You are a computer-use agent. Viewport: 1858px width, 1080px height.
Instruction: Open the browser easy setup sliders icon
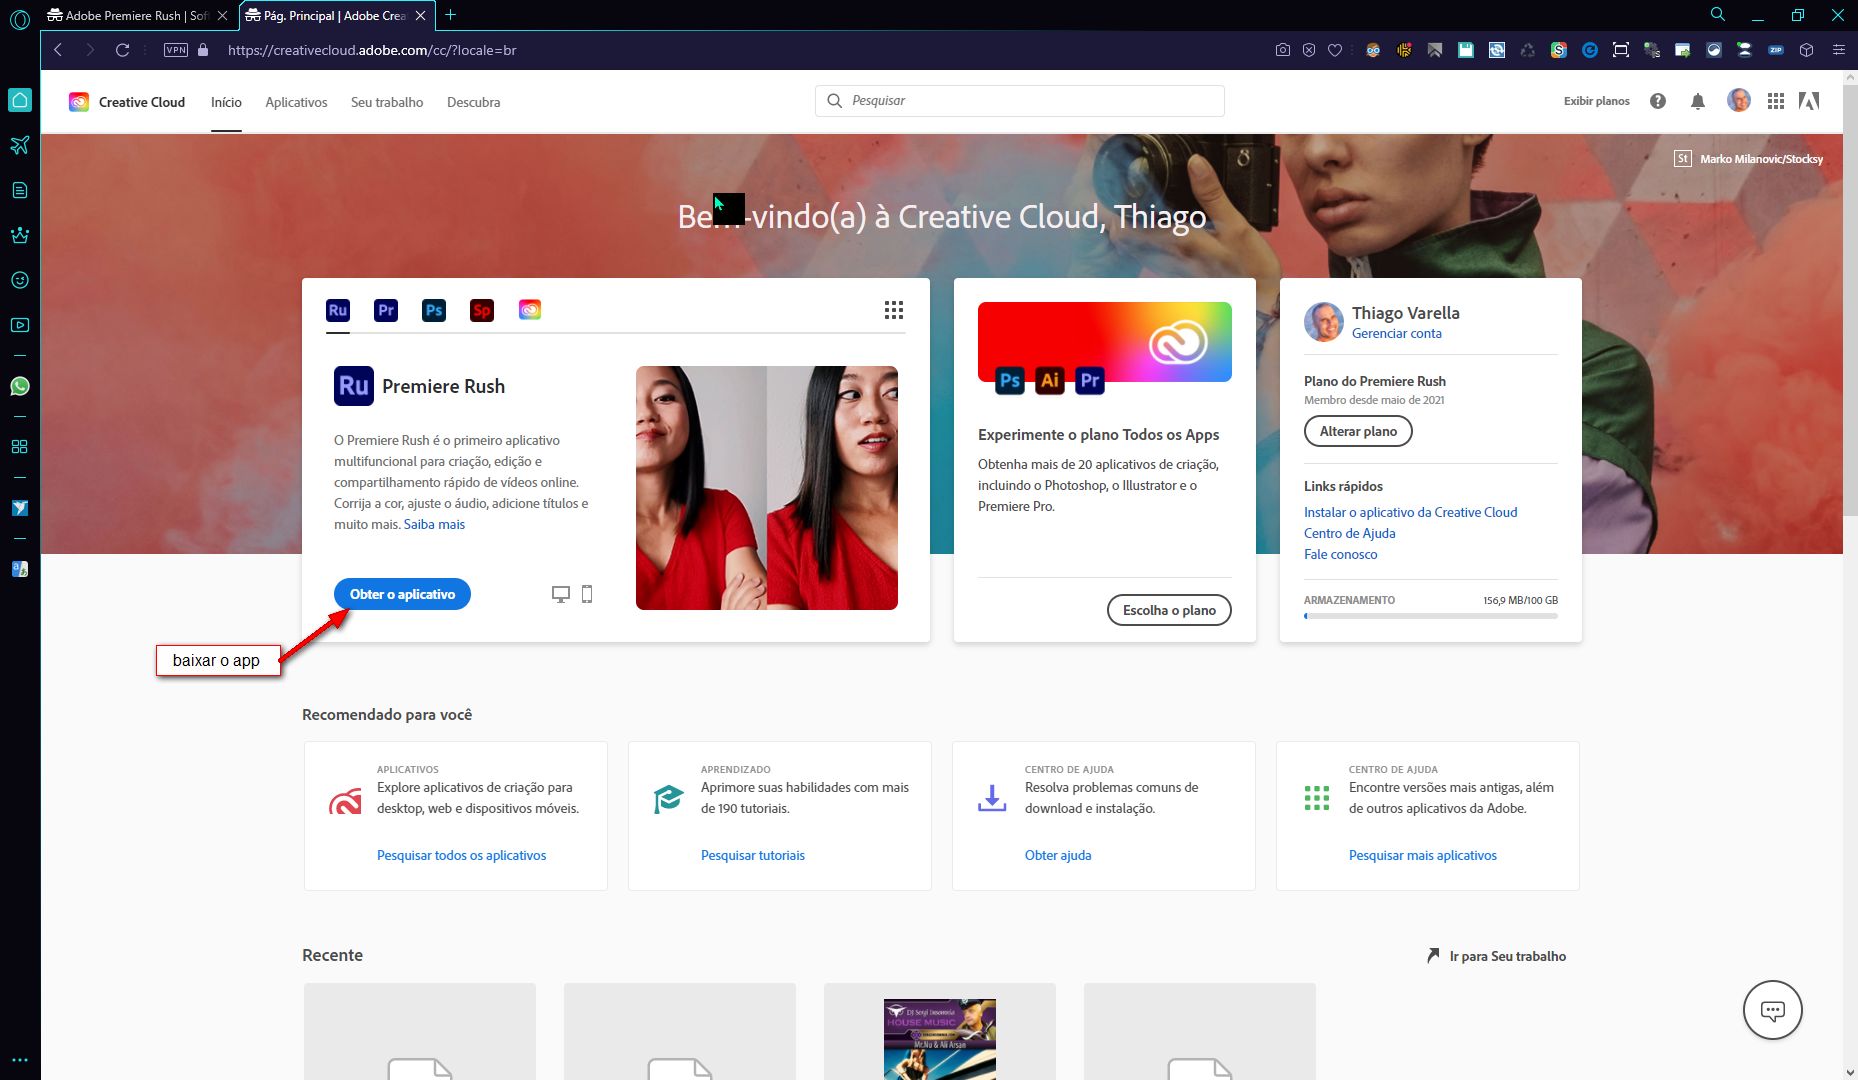click(1838, 50)
